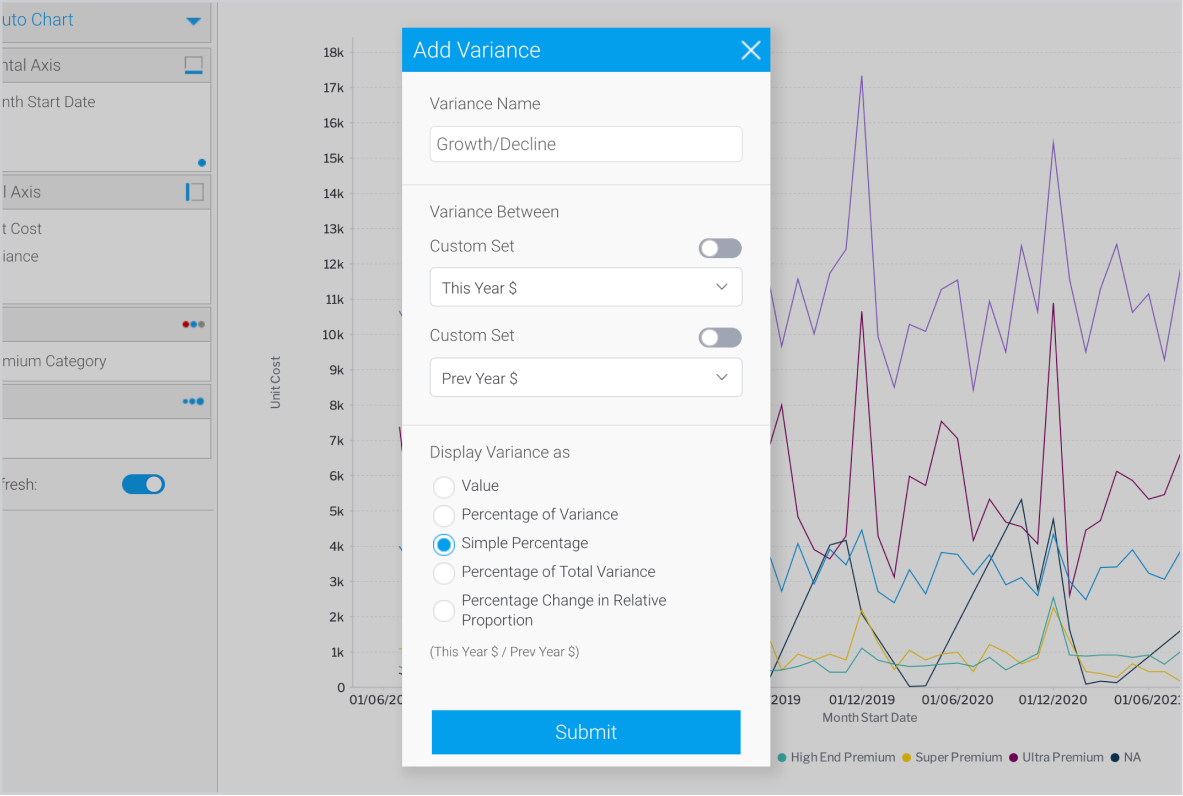Toggle the auto refresh switch
The height and width of the screenshot is (796, 1183).
click(143, 484)
